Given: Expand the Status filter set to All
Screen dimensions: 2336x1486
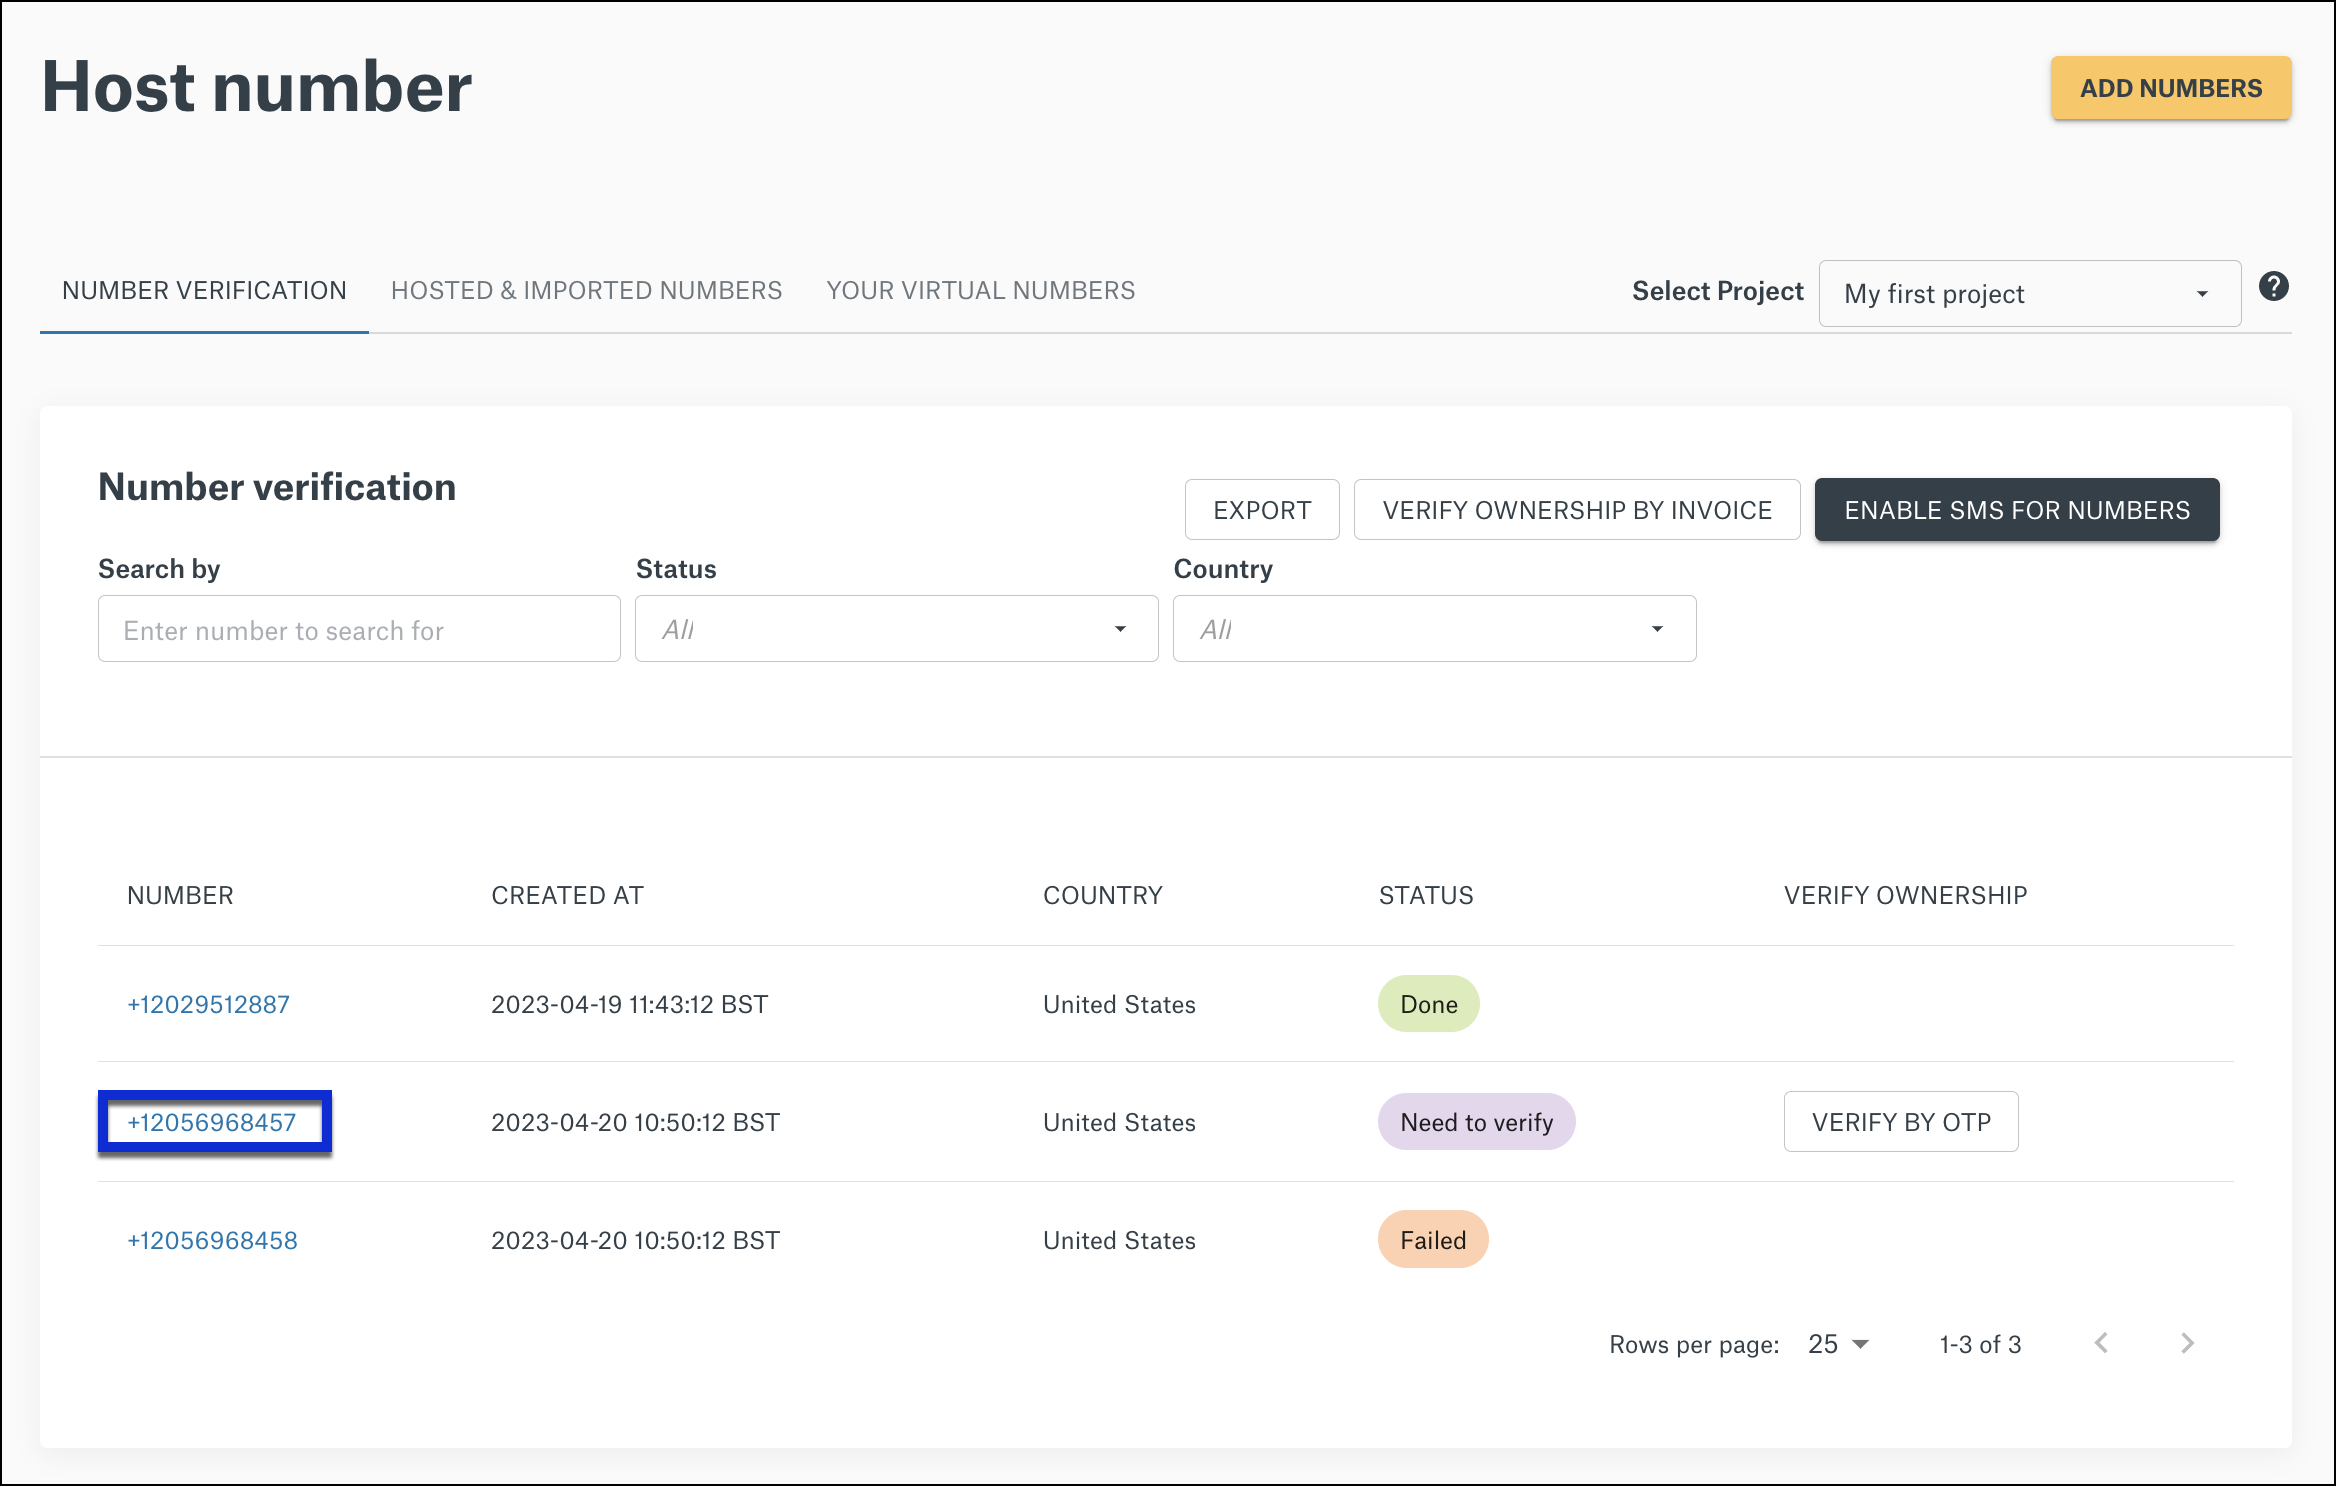Looking at the screenshot, I should coord(896,629).
